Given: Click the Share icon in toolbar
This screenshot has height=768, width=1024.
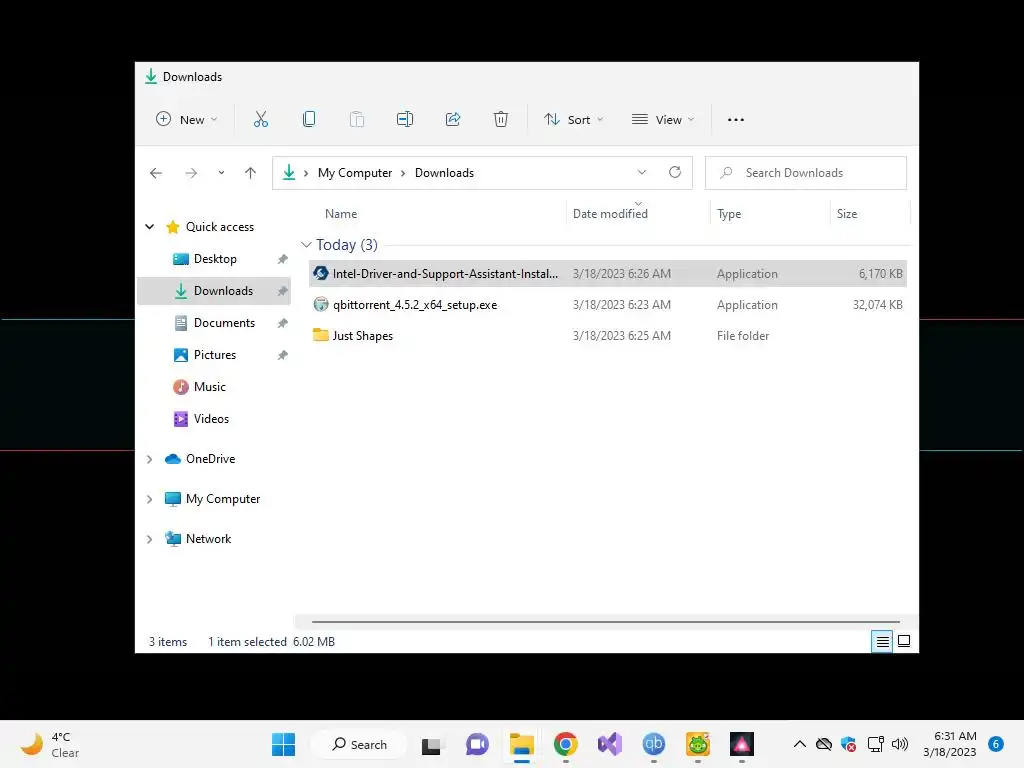Looking at the screenshot, I should click(x=453, y=120).
